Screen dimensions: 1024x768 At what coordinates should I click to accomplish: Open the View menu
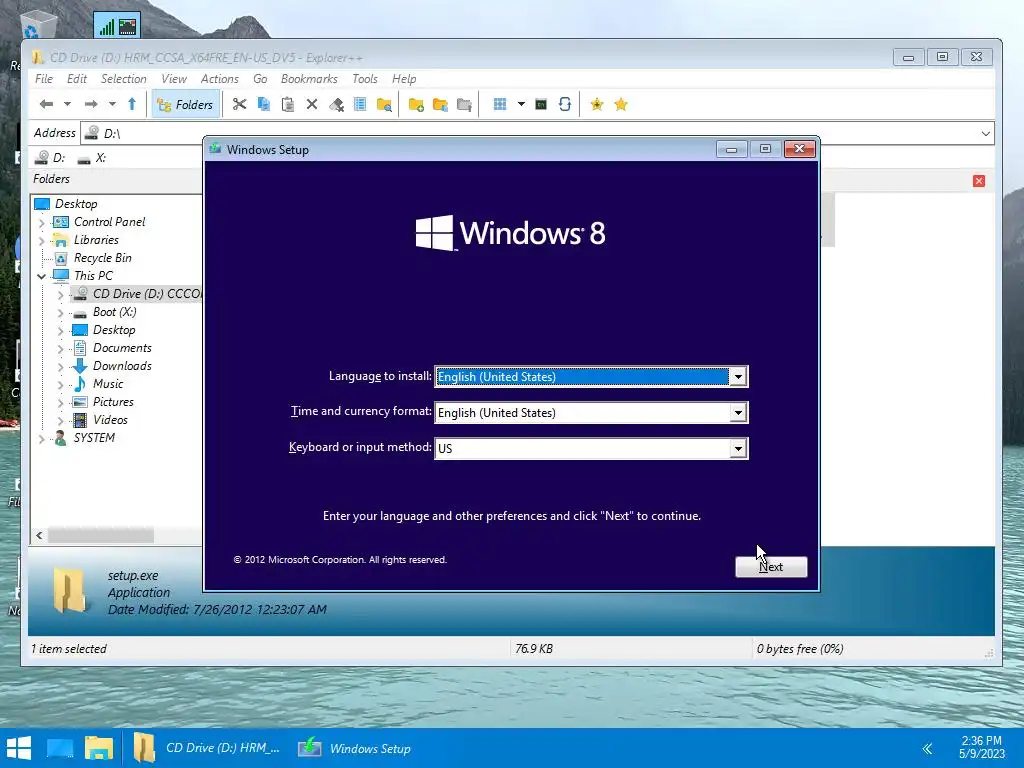pyautogui.click(x=174, y=79)
